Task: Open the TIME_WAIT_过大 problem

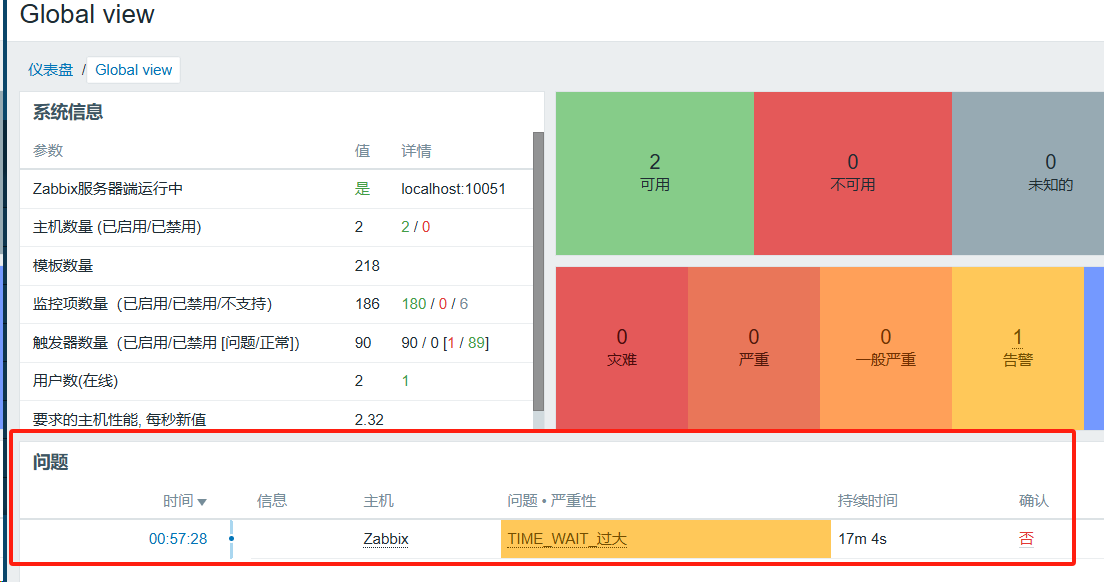Action: [567, 539]
